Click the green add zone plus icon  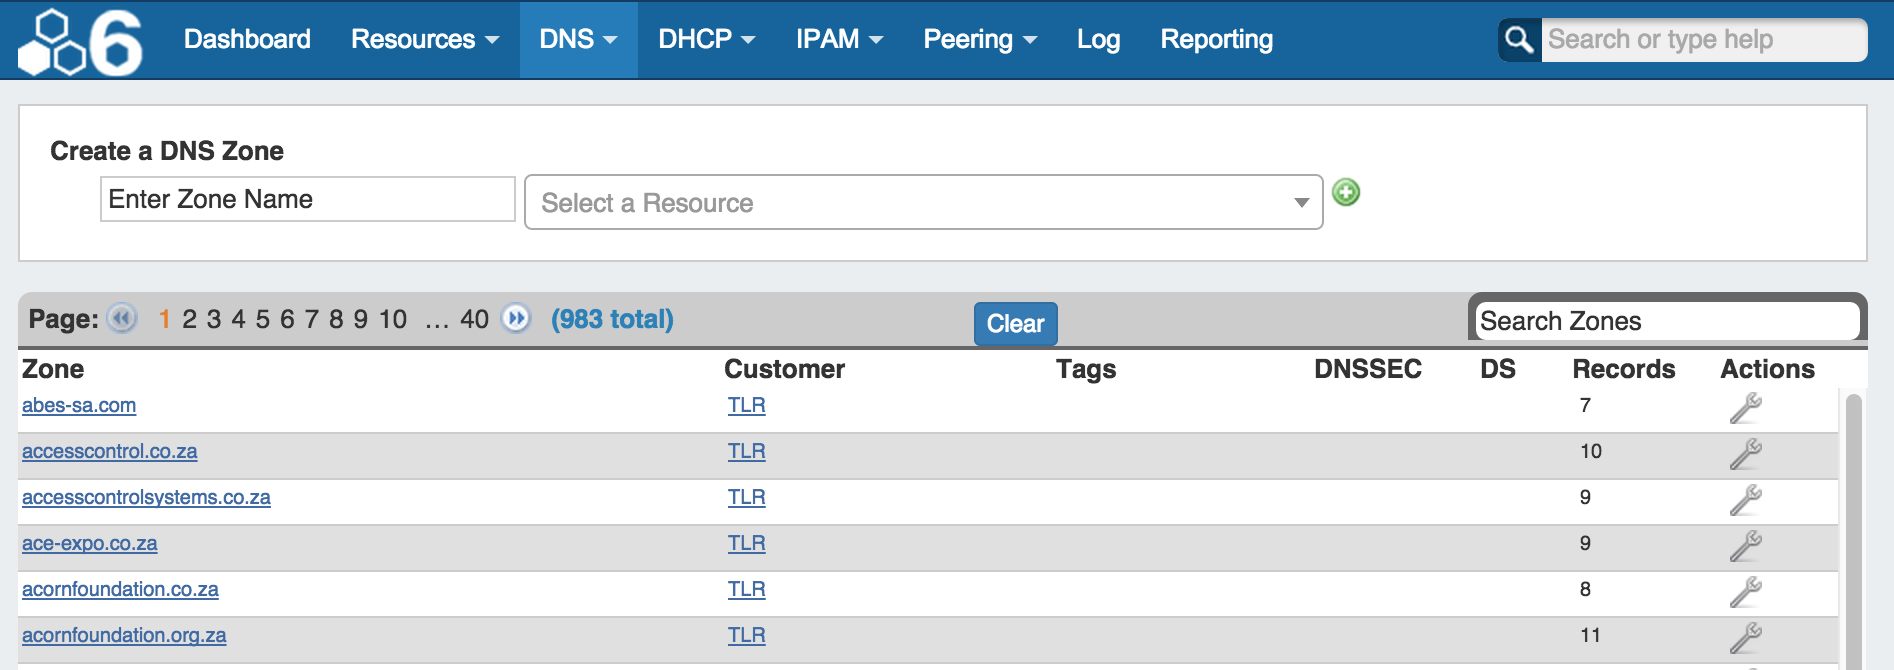pos(1346,192)
